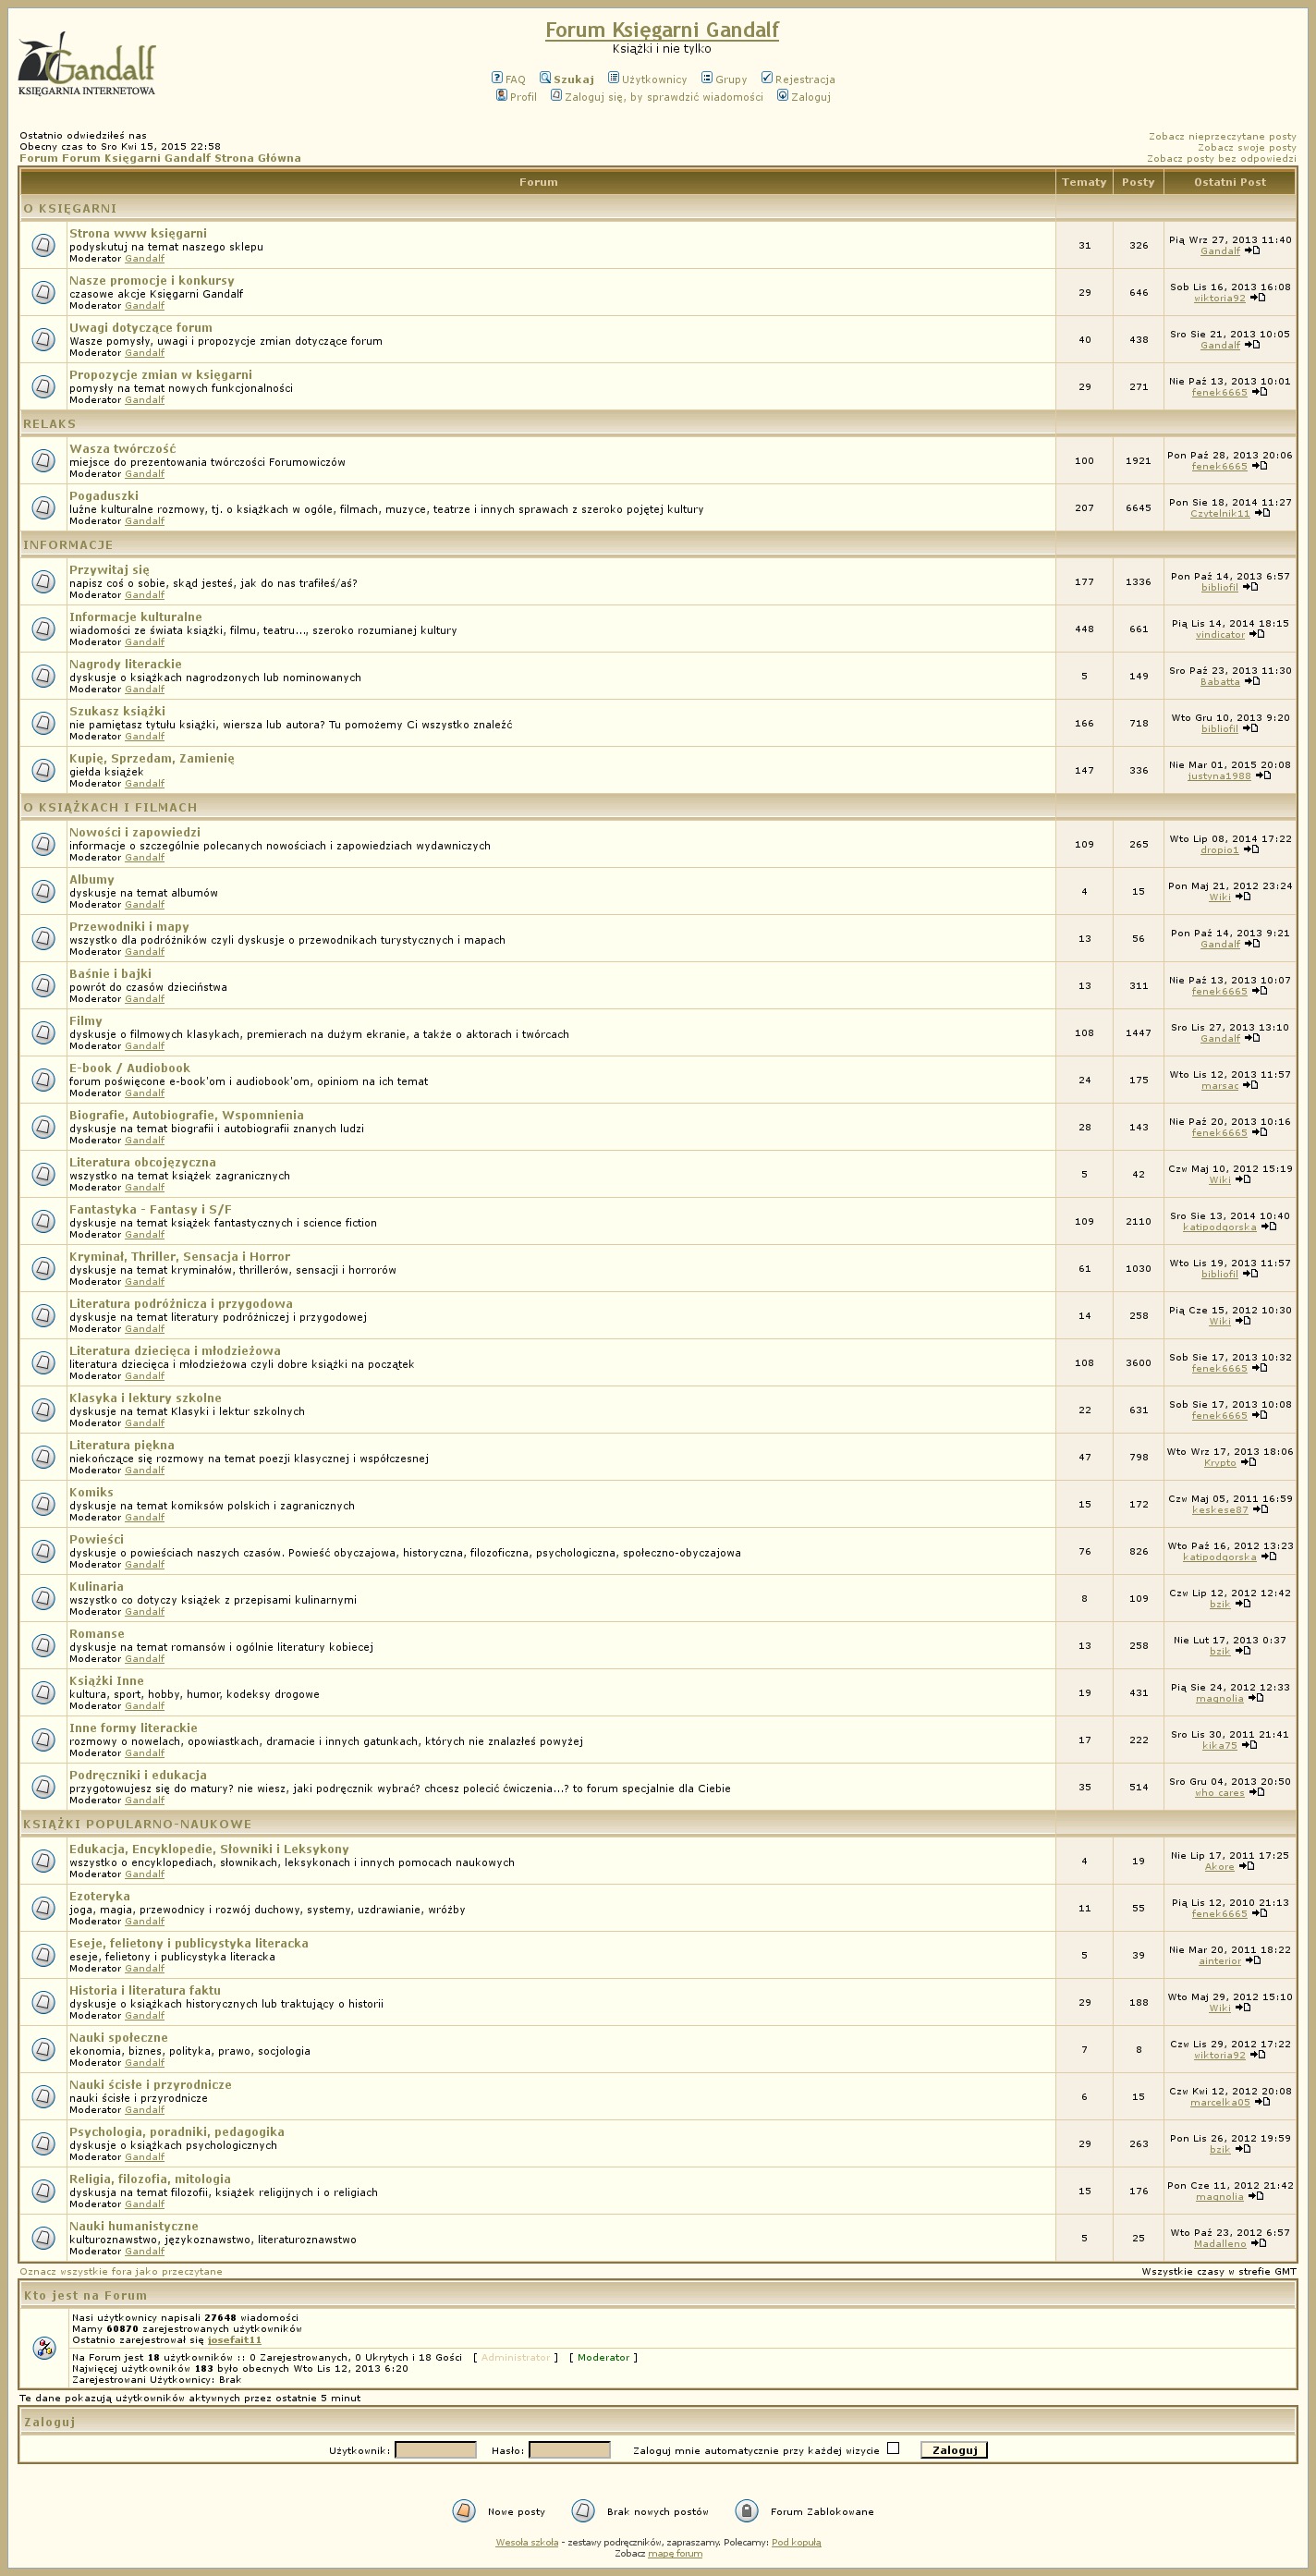Click the Rejestracja checkmark icon
The height and width of the screenshot is (2576, 1316).
pyautogui.click(x=767, y=78)
